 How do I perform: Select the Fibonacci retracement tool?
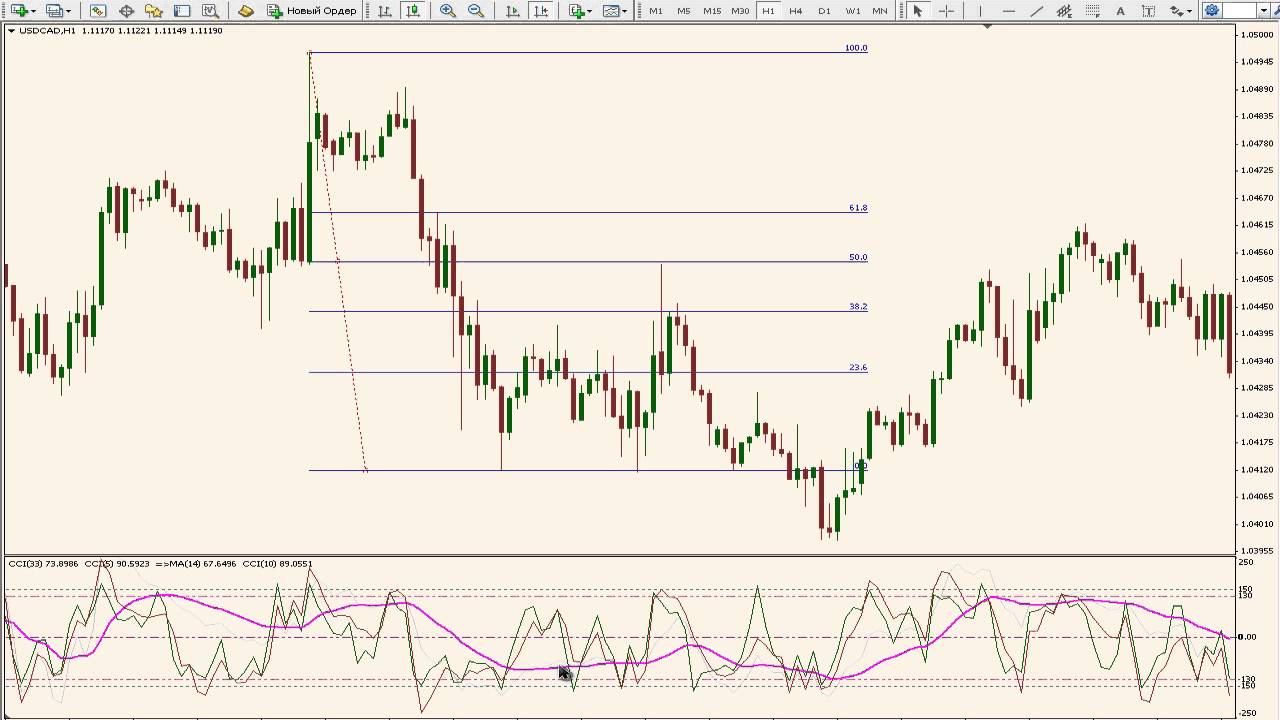[x=1093, y=11]
